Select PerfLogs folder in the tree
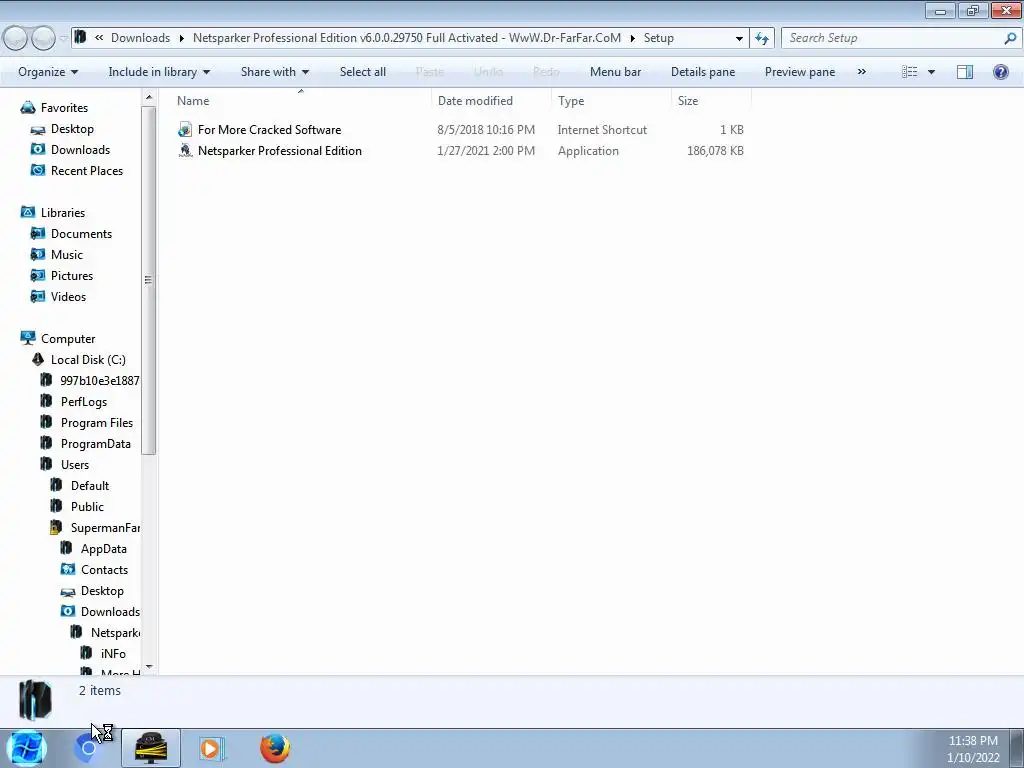The image size is (1024, 768). point(84,402)
